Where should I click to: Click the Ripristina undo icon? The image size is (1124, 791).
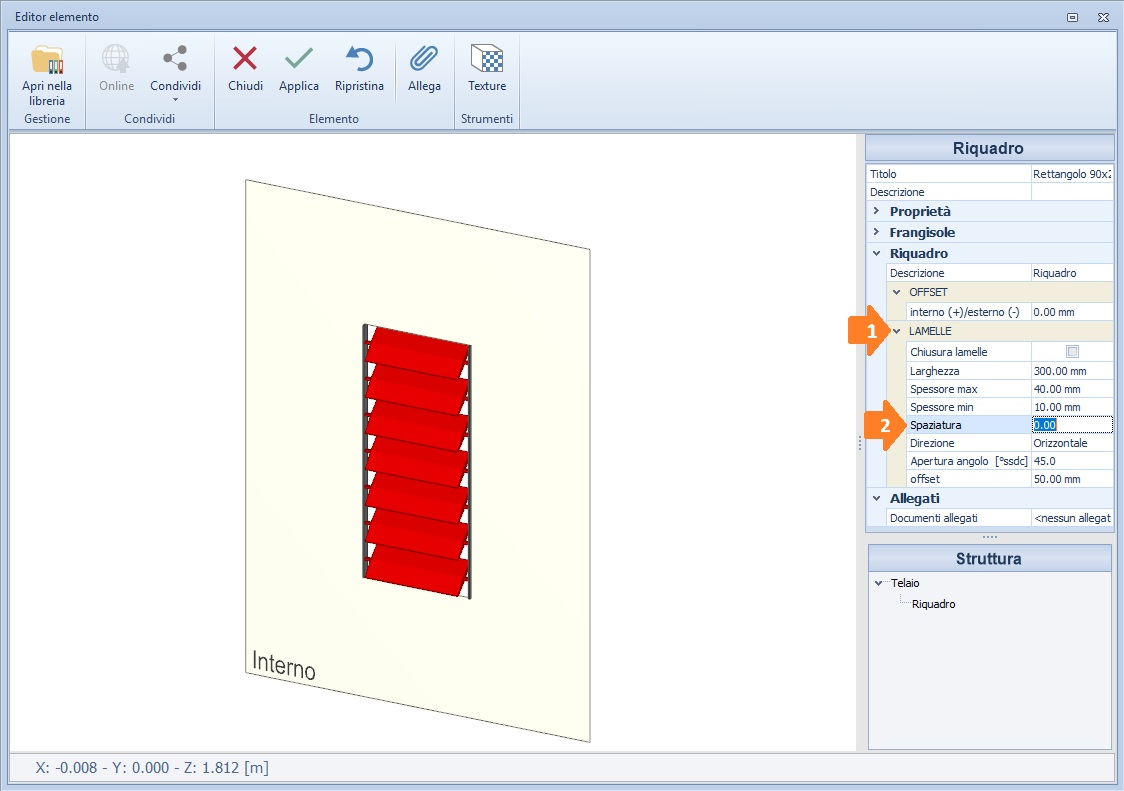point(359,60)
